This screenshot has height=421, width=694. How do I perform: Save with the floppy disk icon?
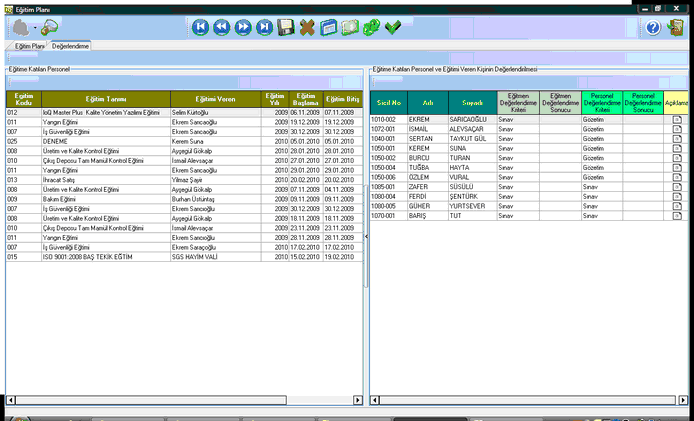pos(285,27)
